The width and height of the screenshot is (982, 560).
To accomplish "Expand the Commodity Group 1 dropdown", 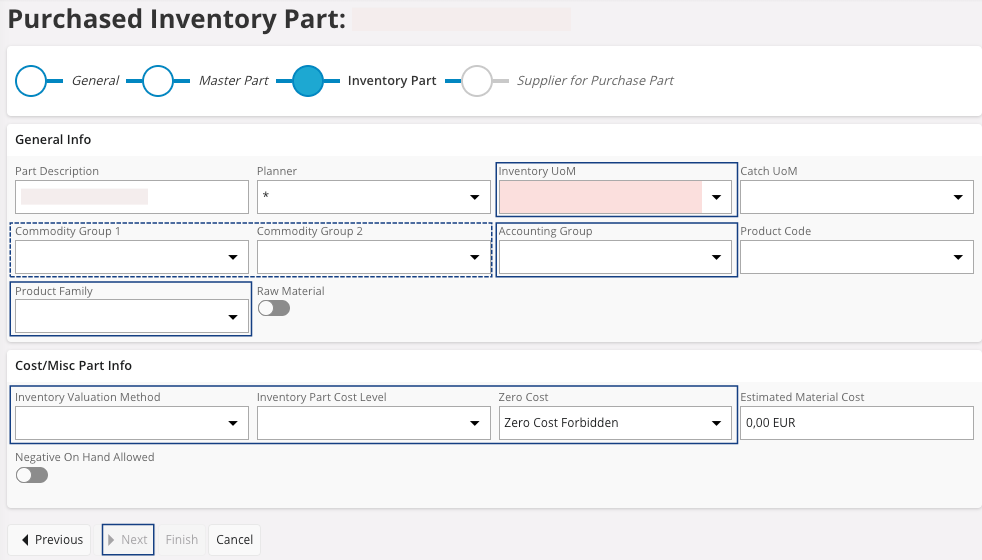I will pyautogui.click(x=233, y=258).
